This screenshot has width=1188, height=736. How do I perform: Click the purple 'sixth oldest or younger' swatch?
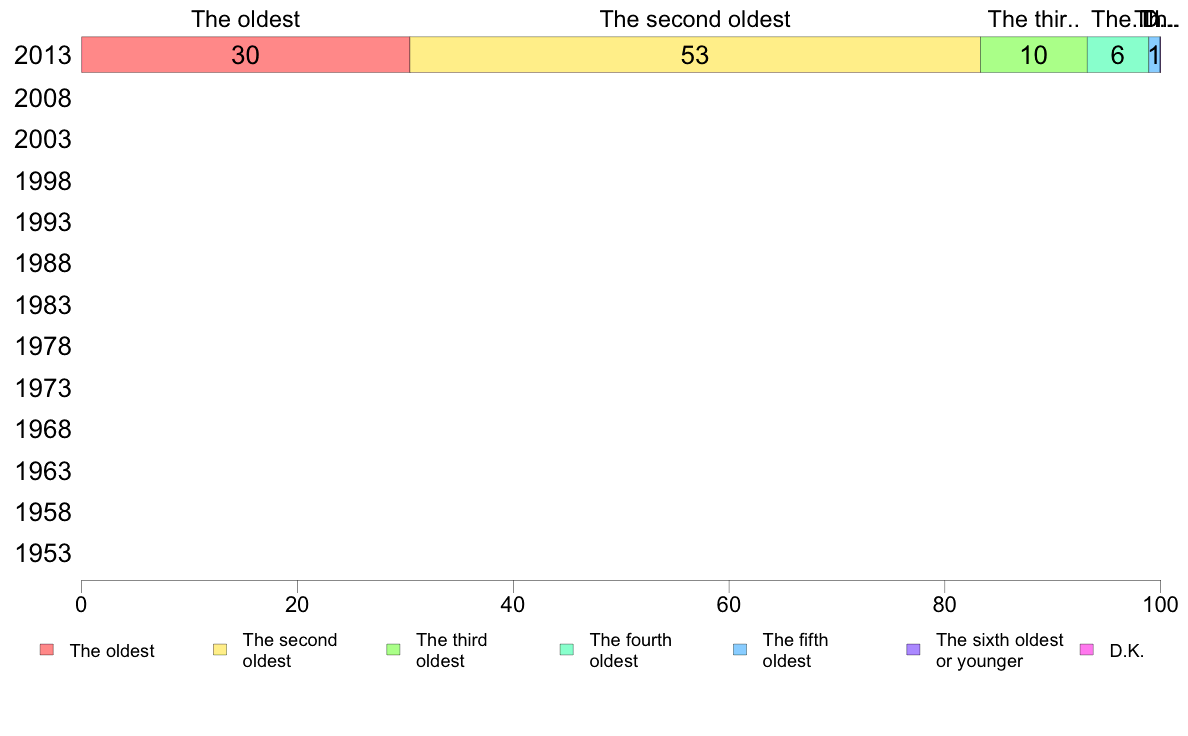[x=914, y=650]
